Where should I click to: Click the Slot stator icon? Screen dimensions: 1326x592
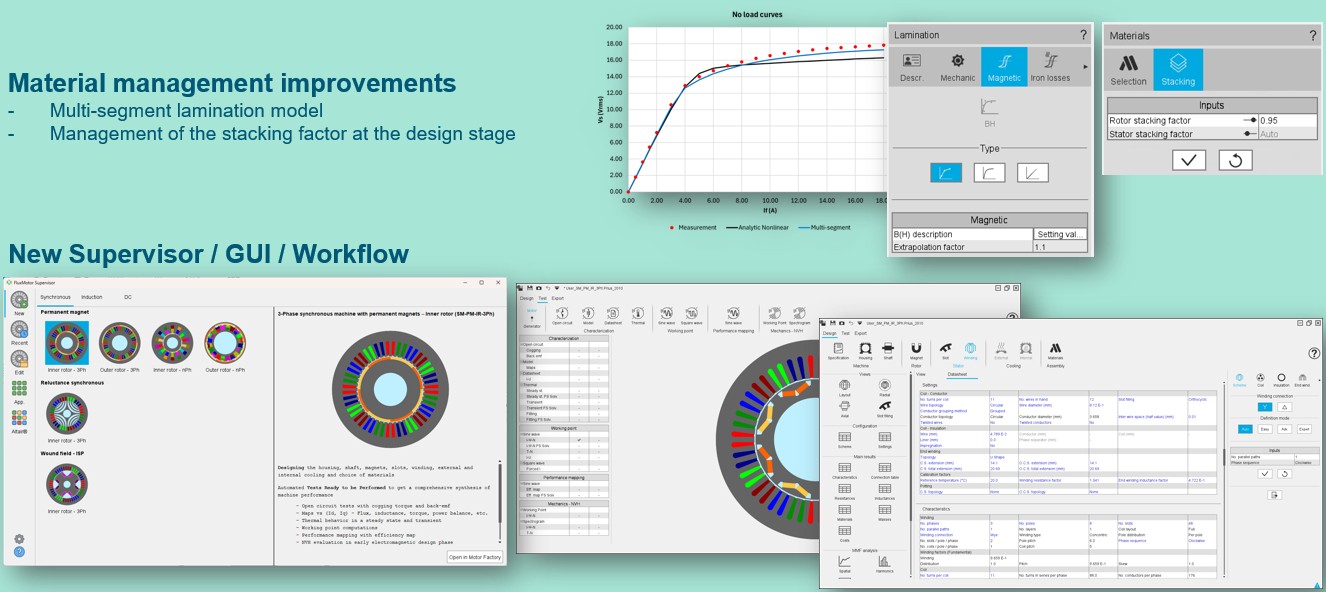point(946,352)
